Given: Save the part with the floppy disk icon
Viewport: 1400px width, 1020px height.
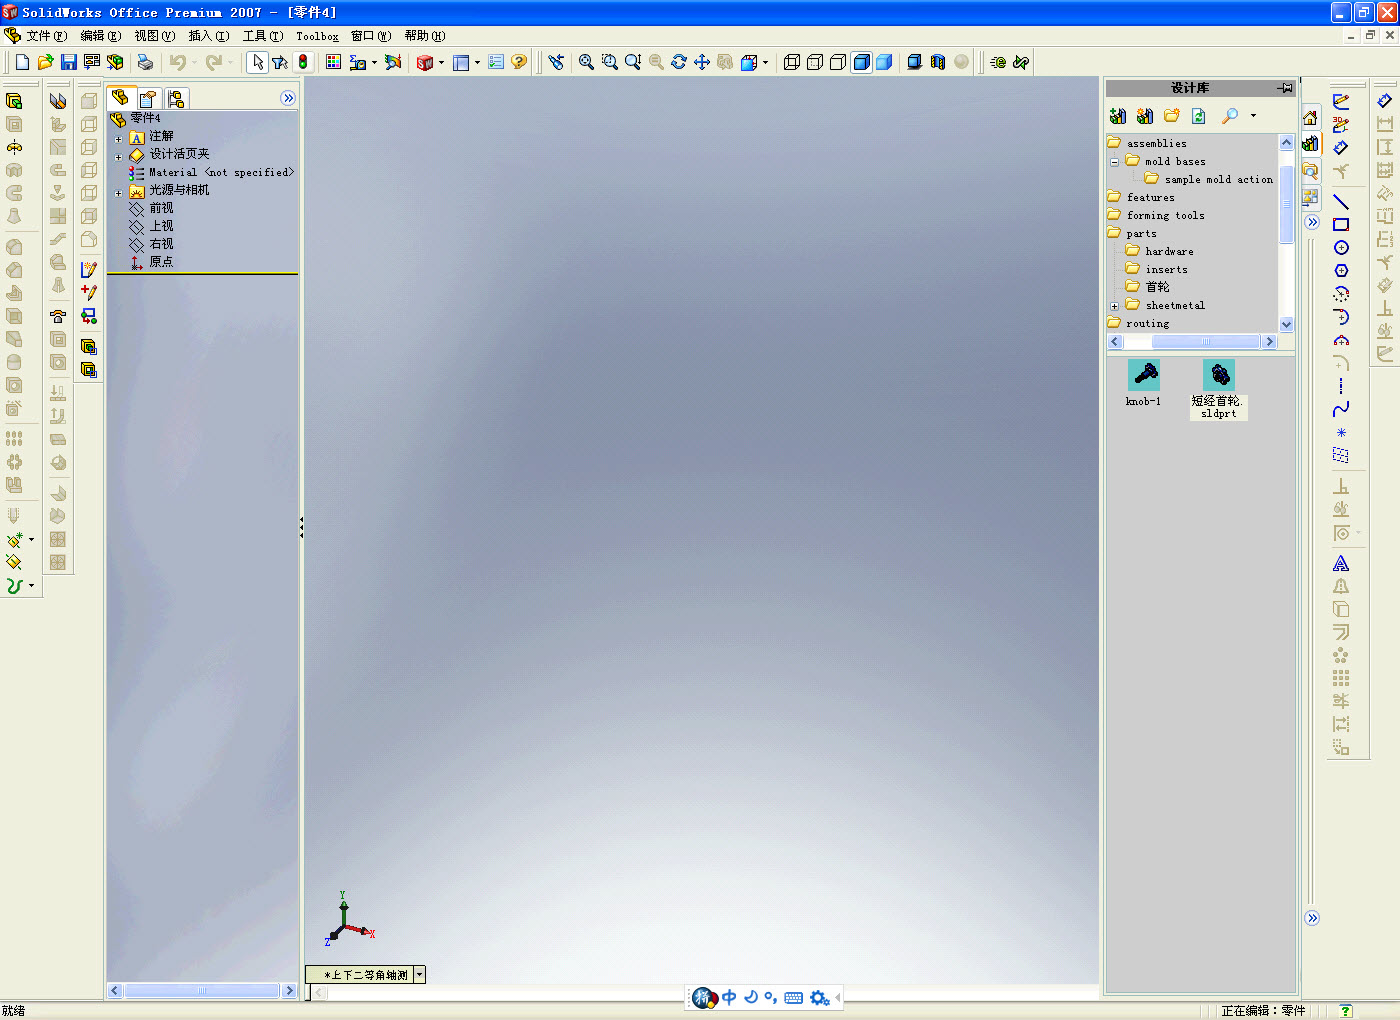Looking at the screenshot, I should coord(68,62).
